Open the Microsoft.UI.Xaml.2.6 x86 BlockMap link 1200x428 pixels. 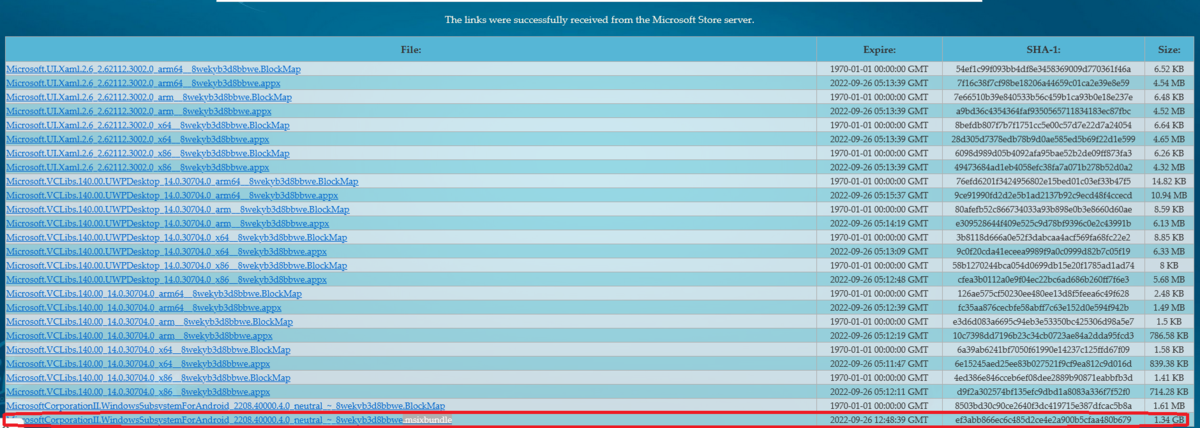point(149,153)
